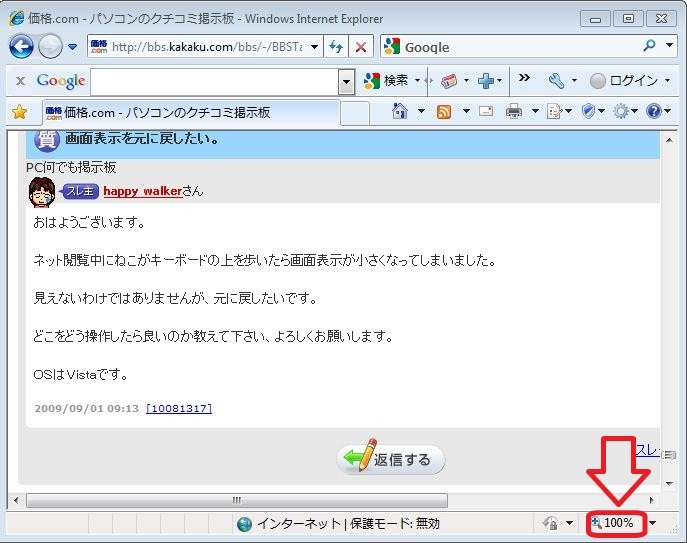687x543 pixels.
Task: Click the インターネット security zone globe icon
Action: (244, 524)
